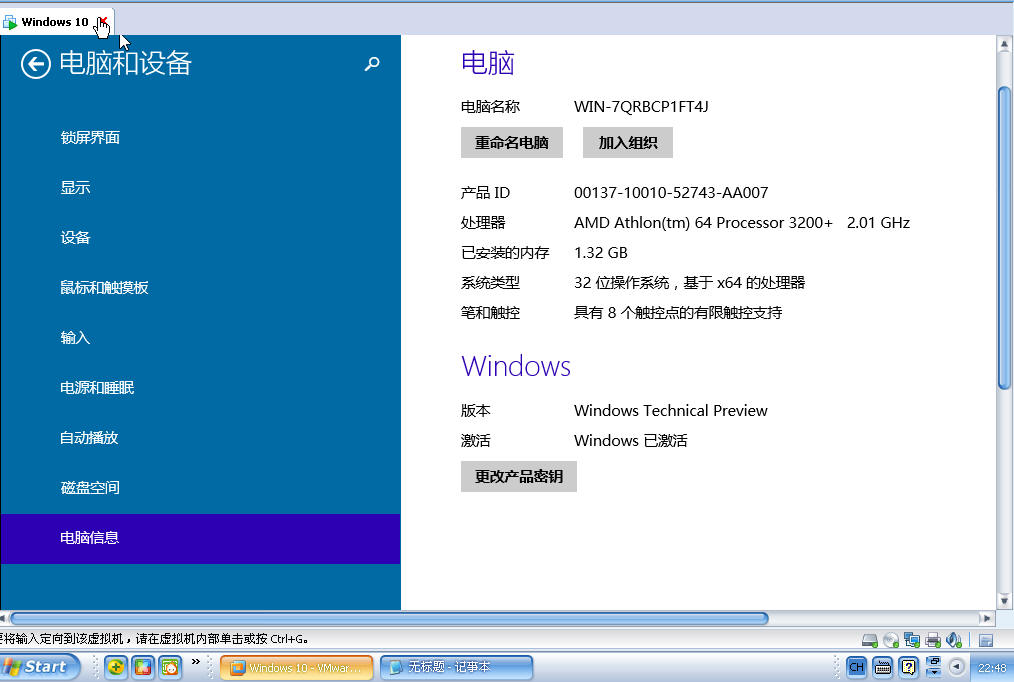Click the VMware network adapter status icon
Viewport: 1014px width, 682px height.
coord(912,640)
